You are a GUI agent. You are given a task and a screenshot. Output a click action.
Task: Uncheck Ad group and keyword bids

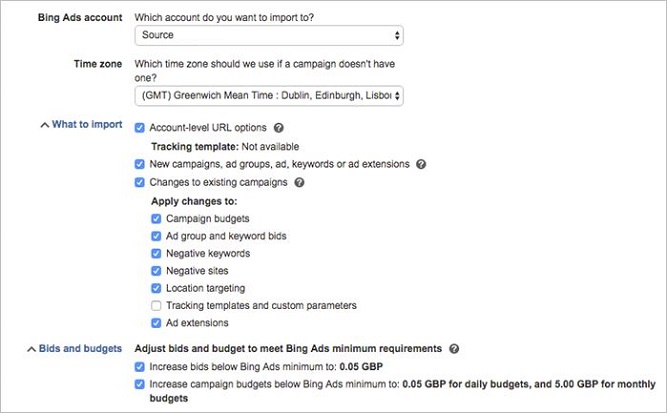156,236
